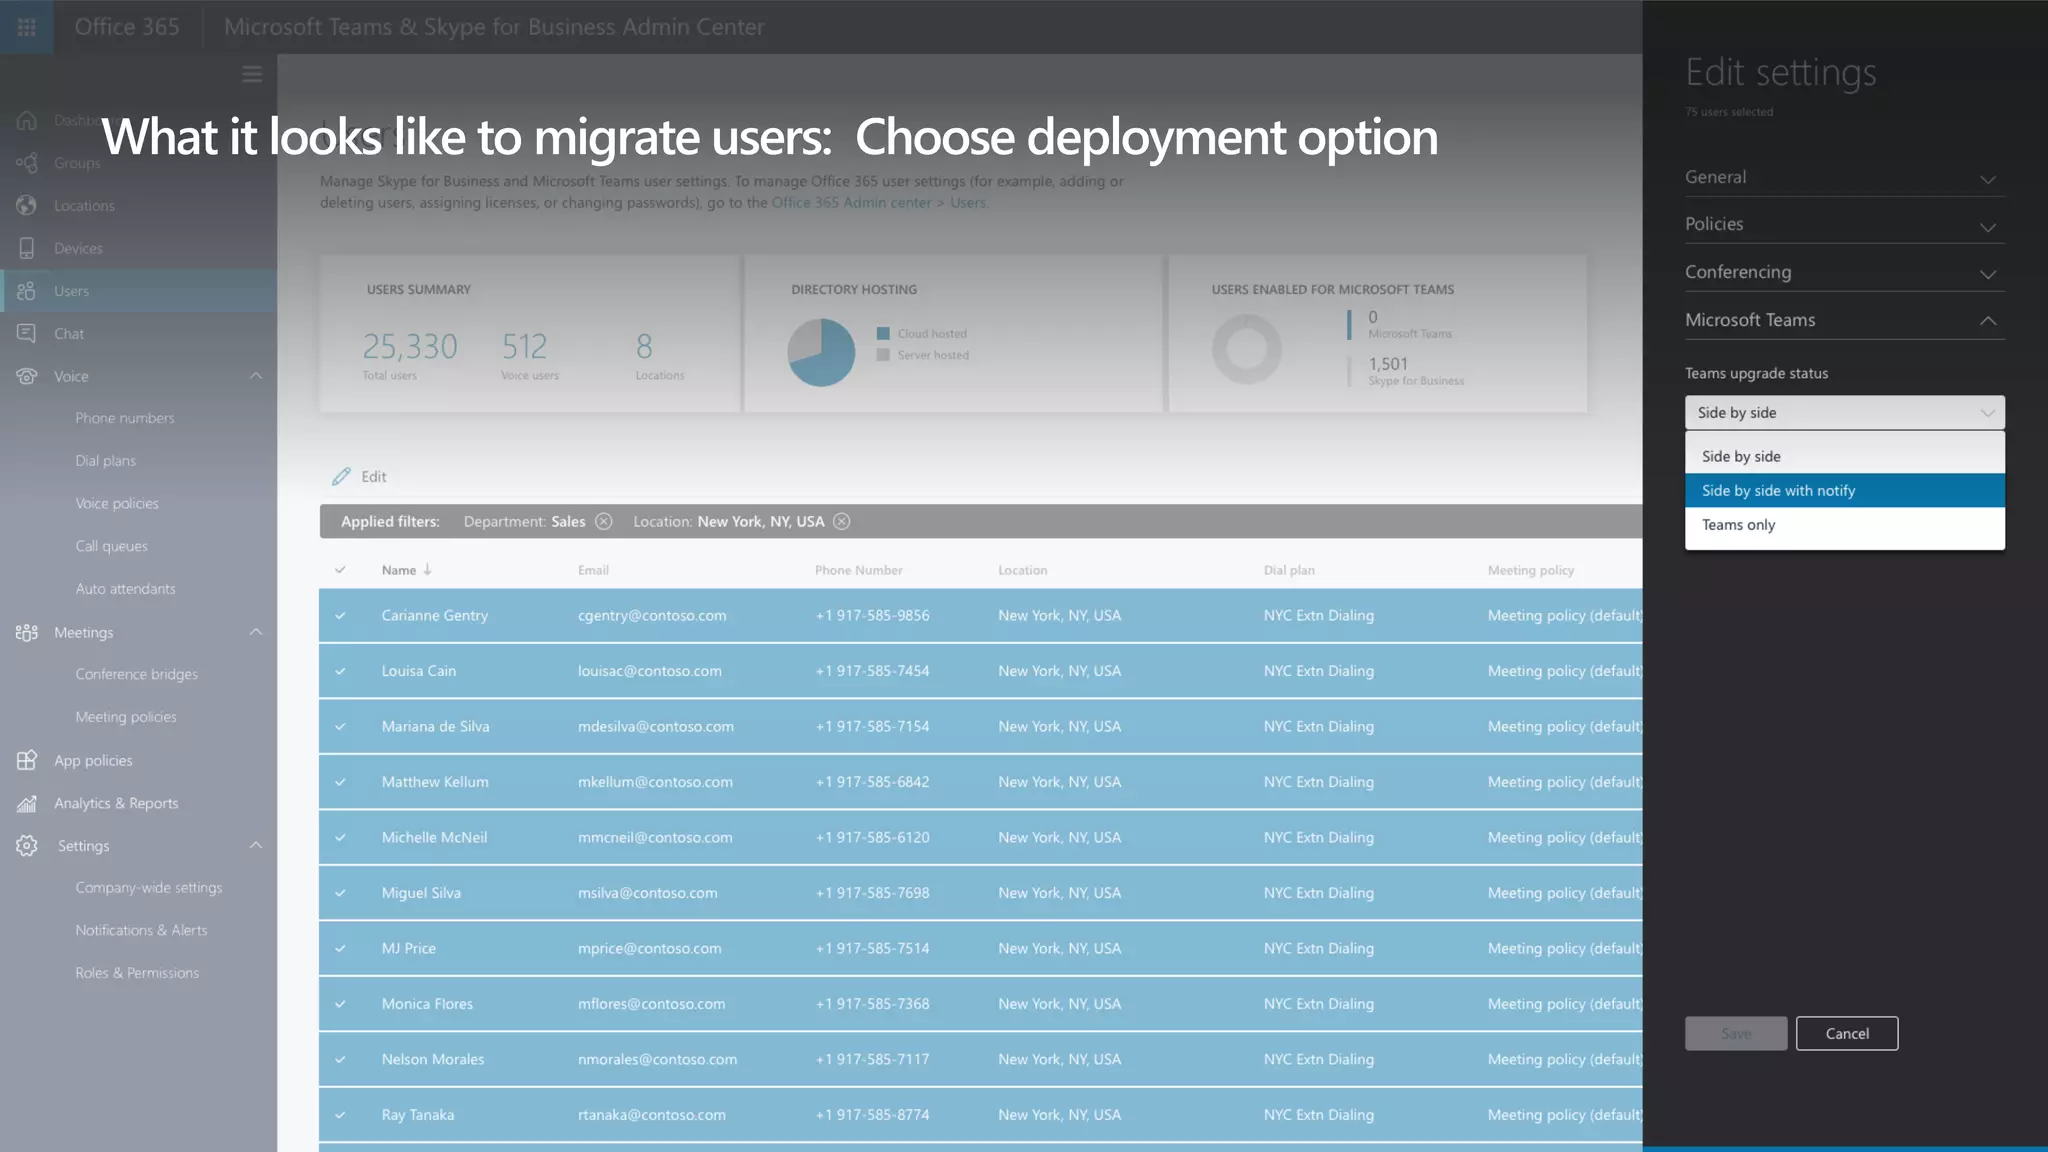Viewport: 2048px width, 1152px height.
Task: Click the Meetings group icon
Action: click(x=27, y=632)
